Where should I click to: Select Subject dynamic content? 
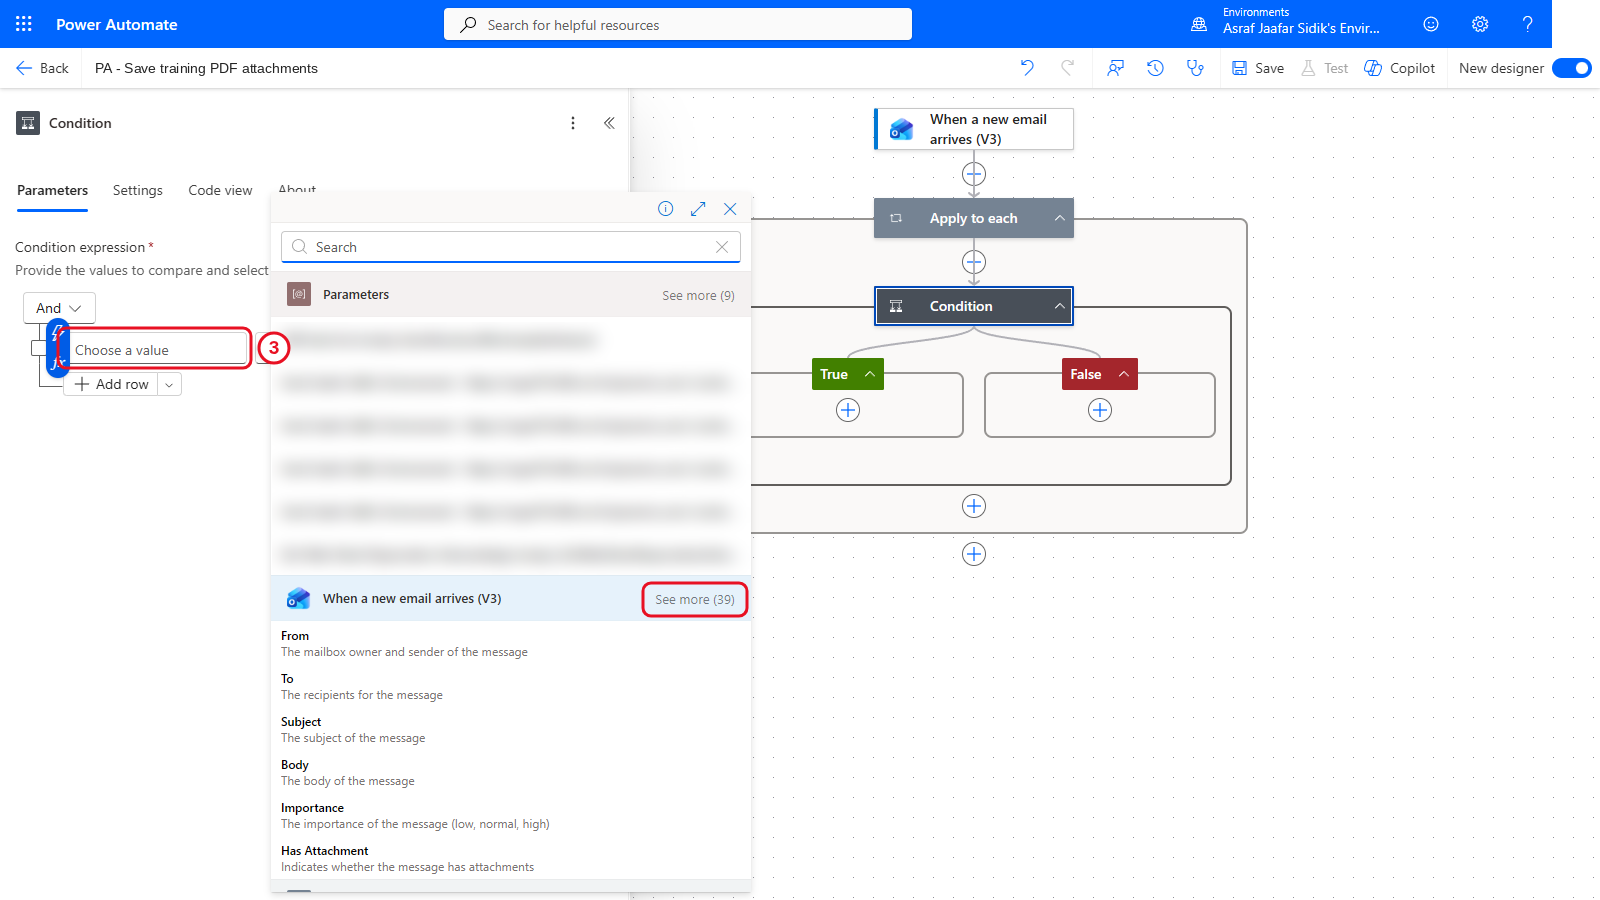[510, 729]
